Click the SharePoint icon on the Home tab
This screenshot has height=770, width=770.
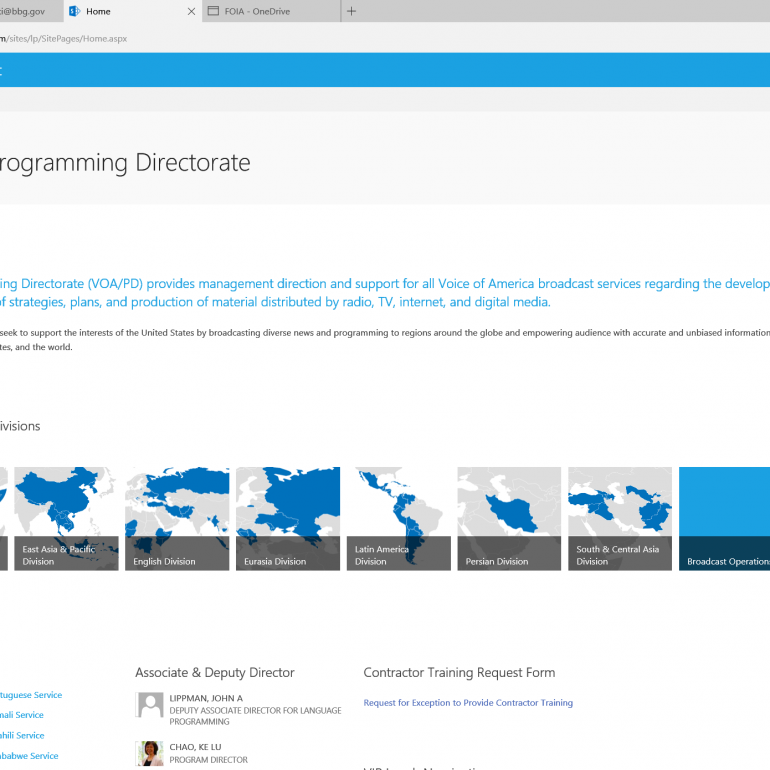74,11
